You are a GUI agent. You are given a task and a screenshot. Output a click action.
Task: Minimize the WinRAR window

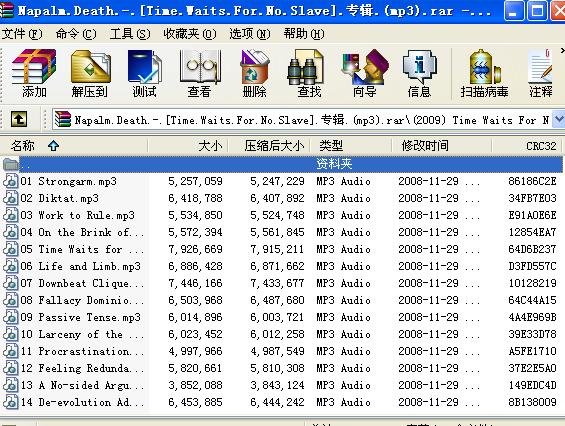(x=514, y=11)
